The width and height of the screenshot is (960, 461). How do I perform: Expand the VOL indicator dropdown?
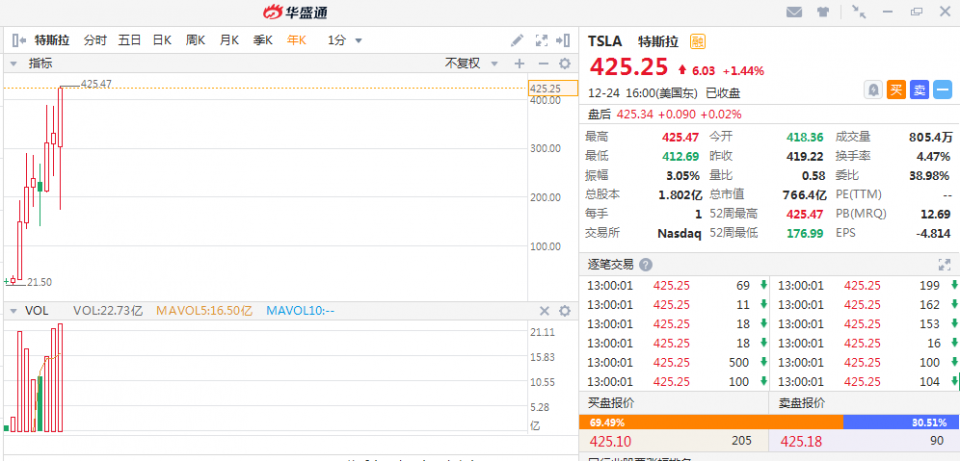click(x=13, y=311)
